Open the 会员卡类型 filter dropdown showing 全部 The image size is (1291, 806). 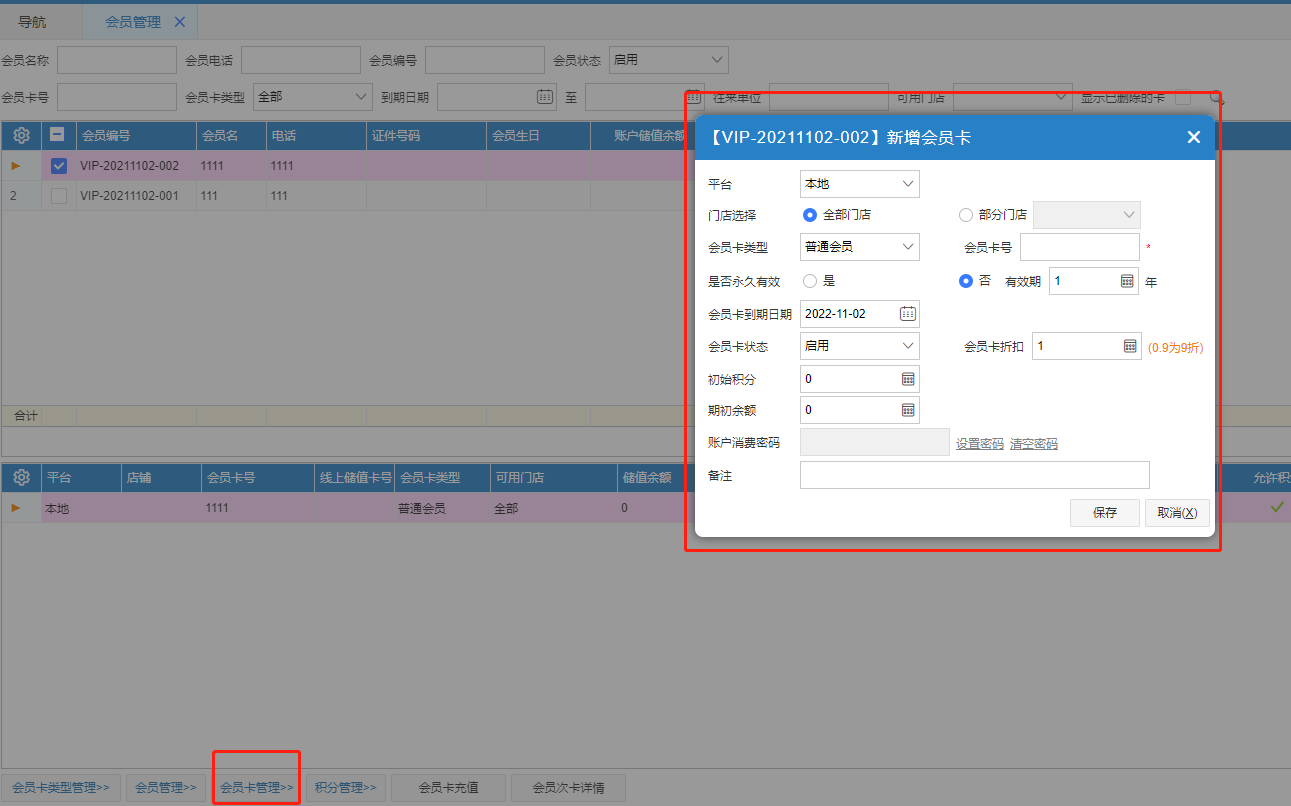[313, 97]
